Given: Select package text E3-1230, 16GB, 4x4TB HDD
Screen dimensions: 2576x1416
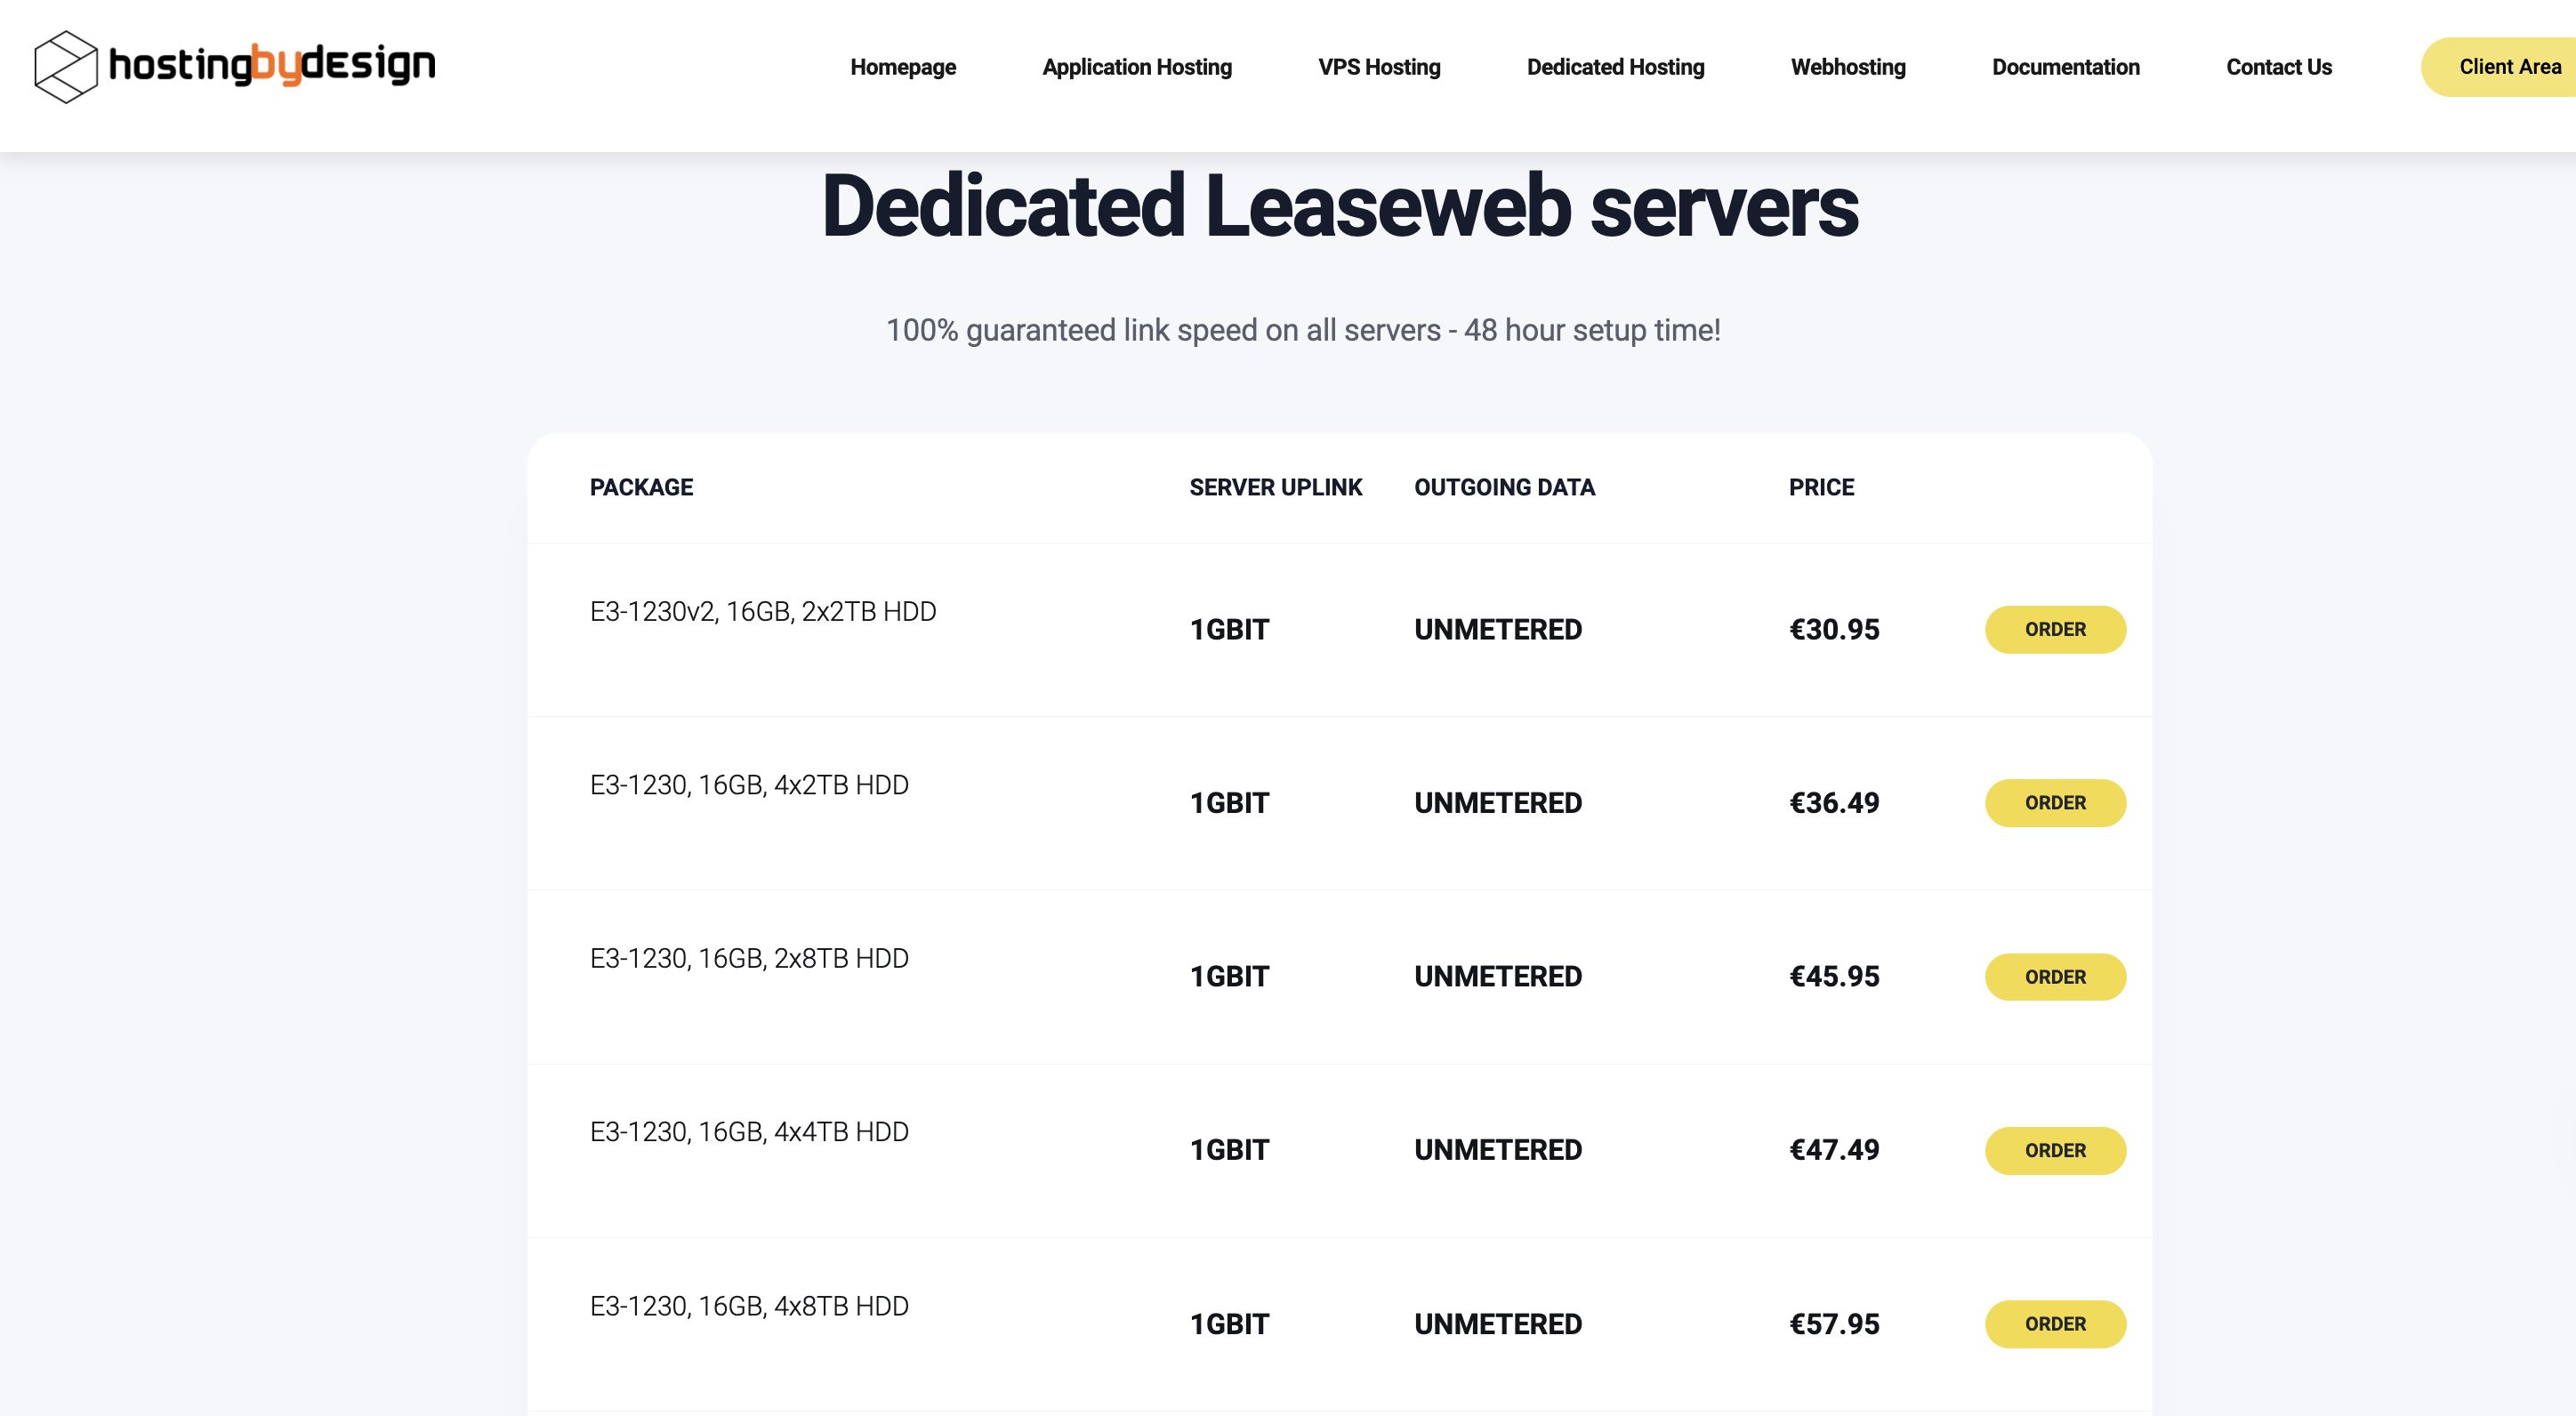Looking at the screenshot, I should tap(749, 1132).
